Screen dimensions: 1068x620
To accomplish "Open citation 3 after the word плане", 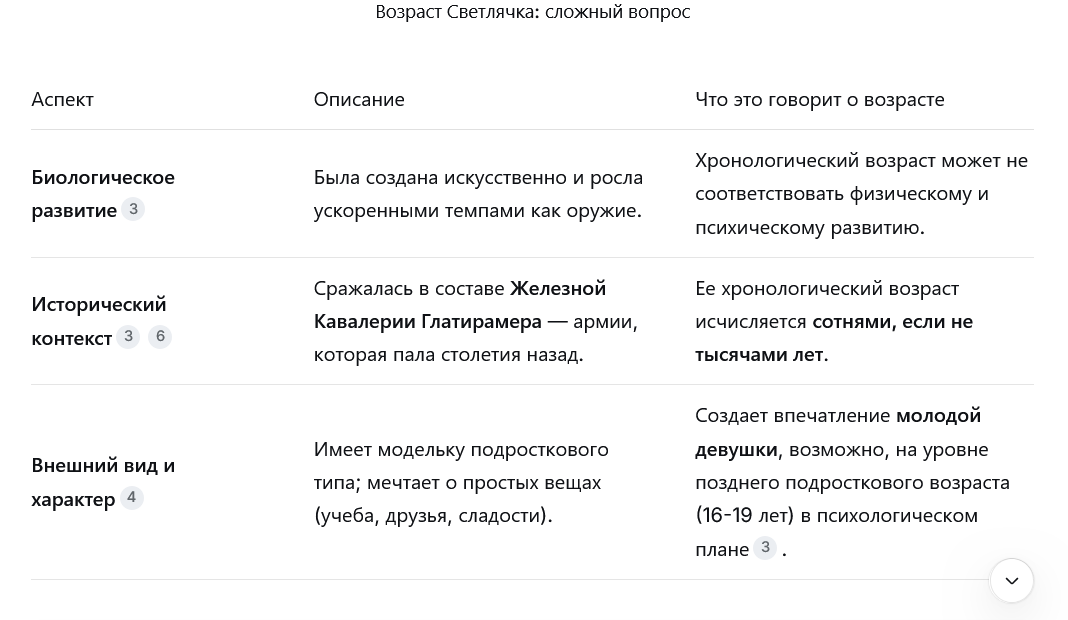I will pyautogui.click(x=765, y=547).
